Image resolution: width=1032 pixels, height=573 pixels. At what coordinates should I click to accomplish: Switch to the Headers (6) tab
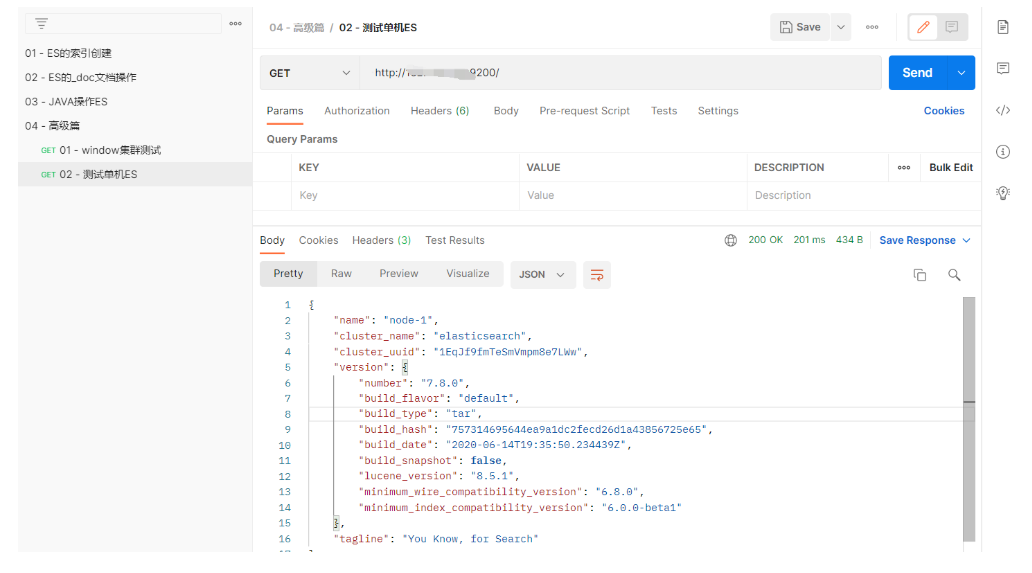point(439,111)
